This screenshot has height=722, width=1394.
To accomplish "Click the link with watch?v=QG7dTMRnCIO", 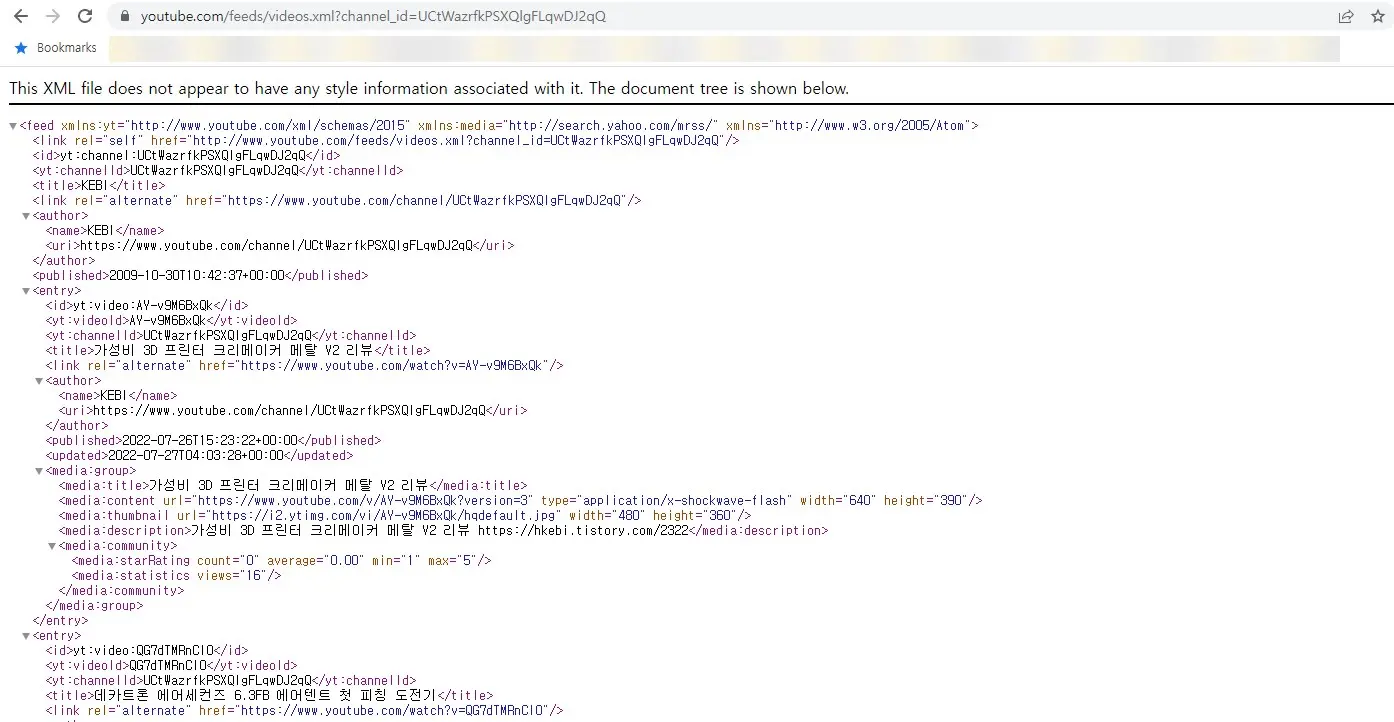I will click(305, 711).
